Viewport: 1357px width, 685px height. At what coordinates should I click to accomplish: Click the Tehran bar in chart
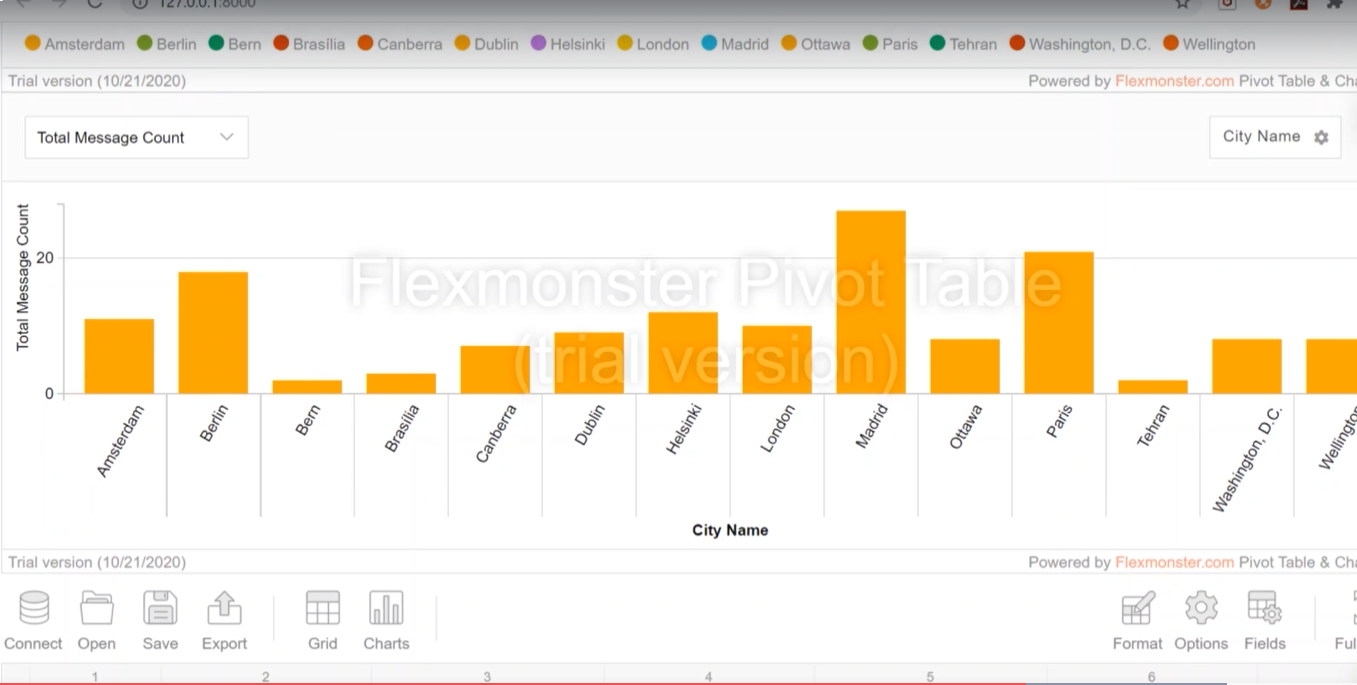pyautogui.click(x=1153, y=387)
